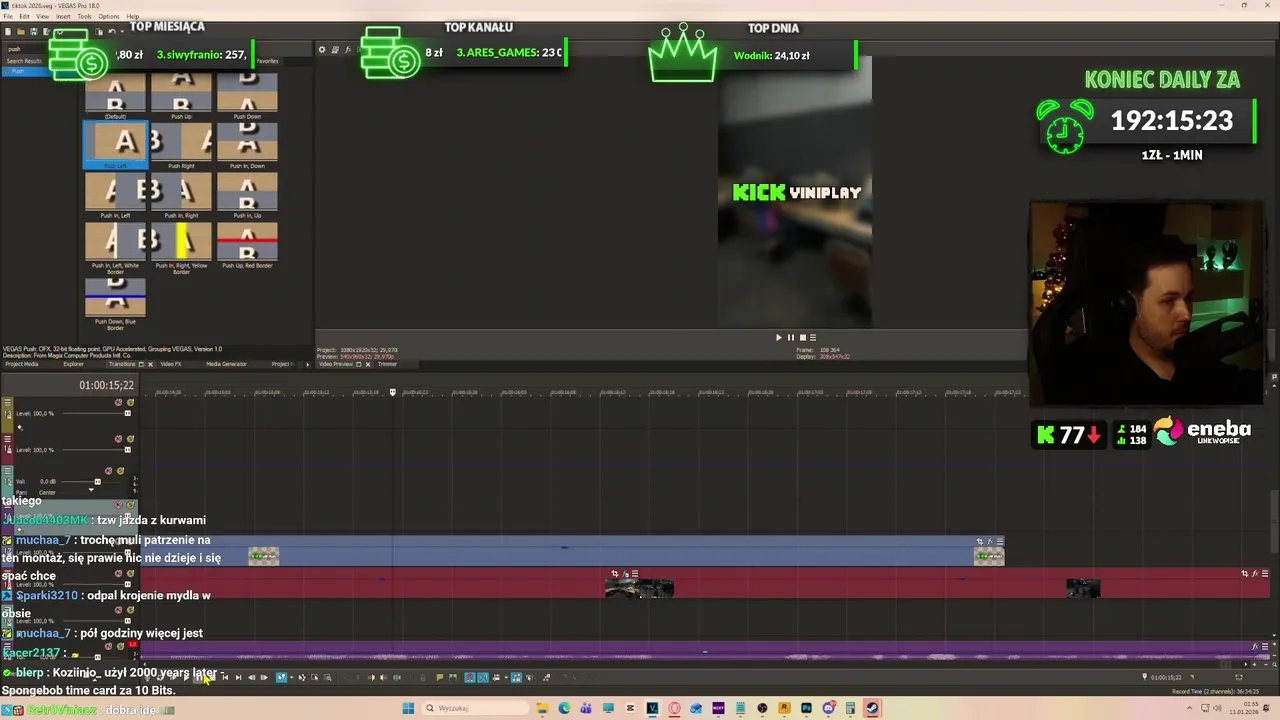The image size is (1280, 720).
Task: Mute the teal audio track with Vol
Action: tap(108, 471)
